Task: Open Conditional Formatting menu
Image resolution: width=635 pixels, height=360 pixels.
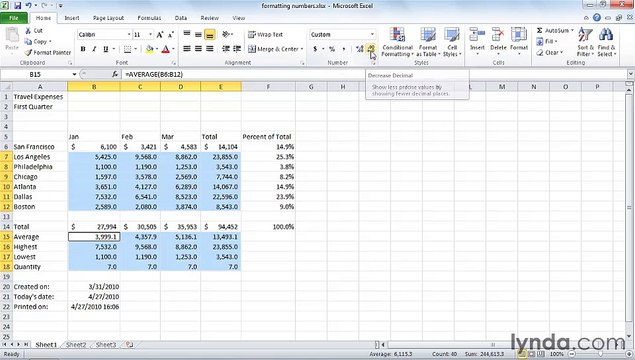Action: [x=397, y=42]
